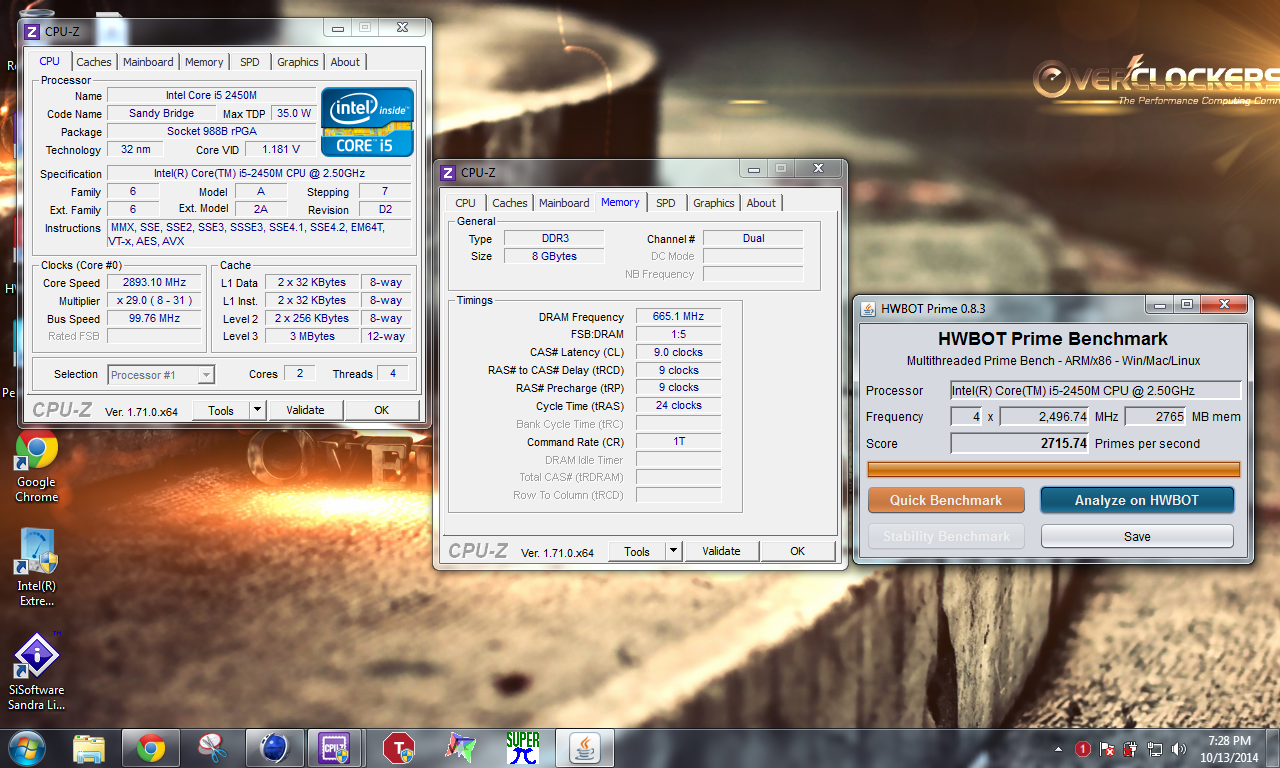Switch to CPU-Z via taskbar icon
The width and height of the screenshot is (1280, 768).
click(335, 748)
